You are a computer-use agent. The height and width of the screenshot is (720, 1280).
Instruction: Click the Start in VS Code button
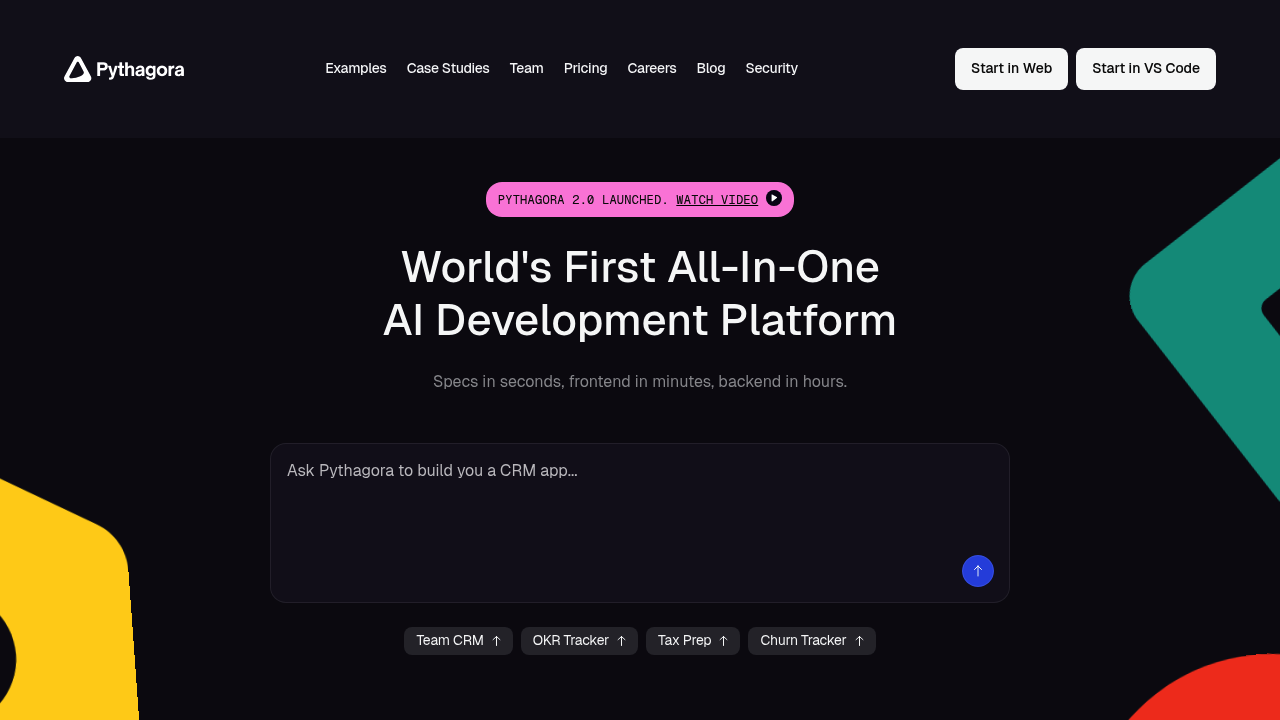coord(1145,69)
